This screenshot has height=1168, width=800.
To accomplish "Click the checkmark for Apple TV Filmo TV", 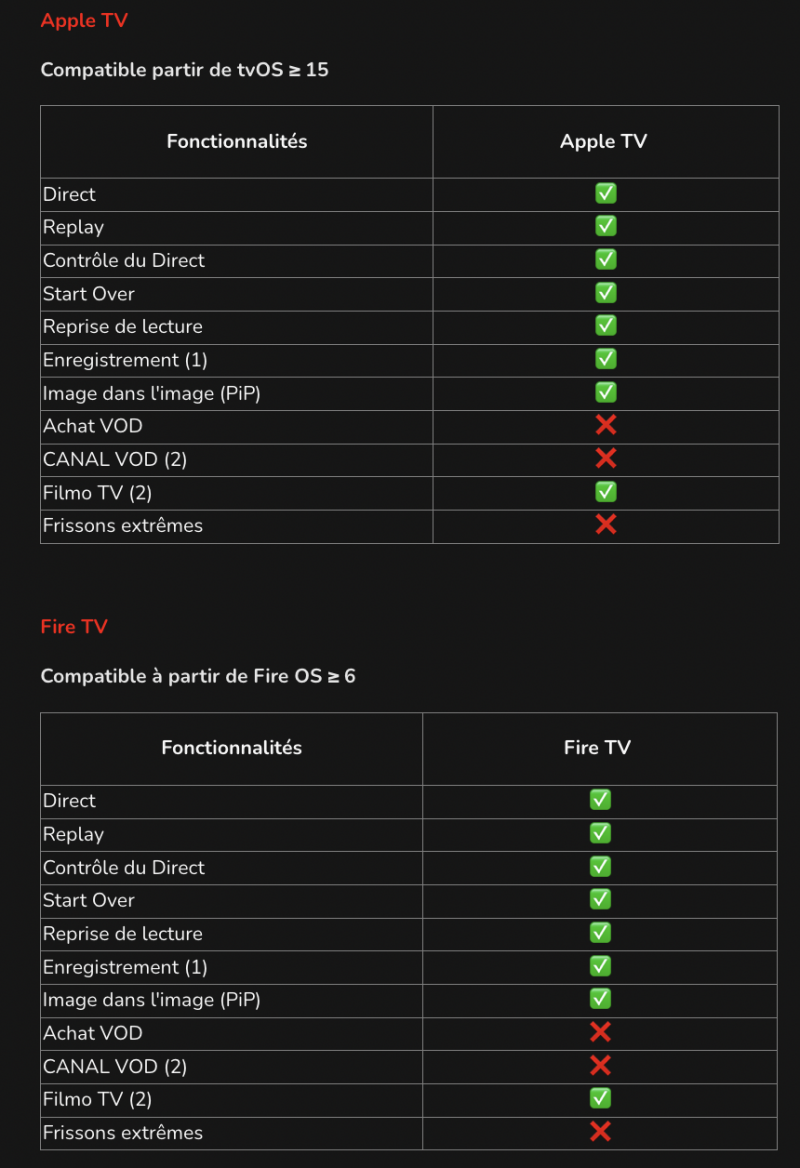I will pos(605,492).
